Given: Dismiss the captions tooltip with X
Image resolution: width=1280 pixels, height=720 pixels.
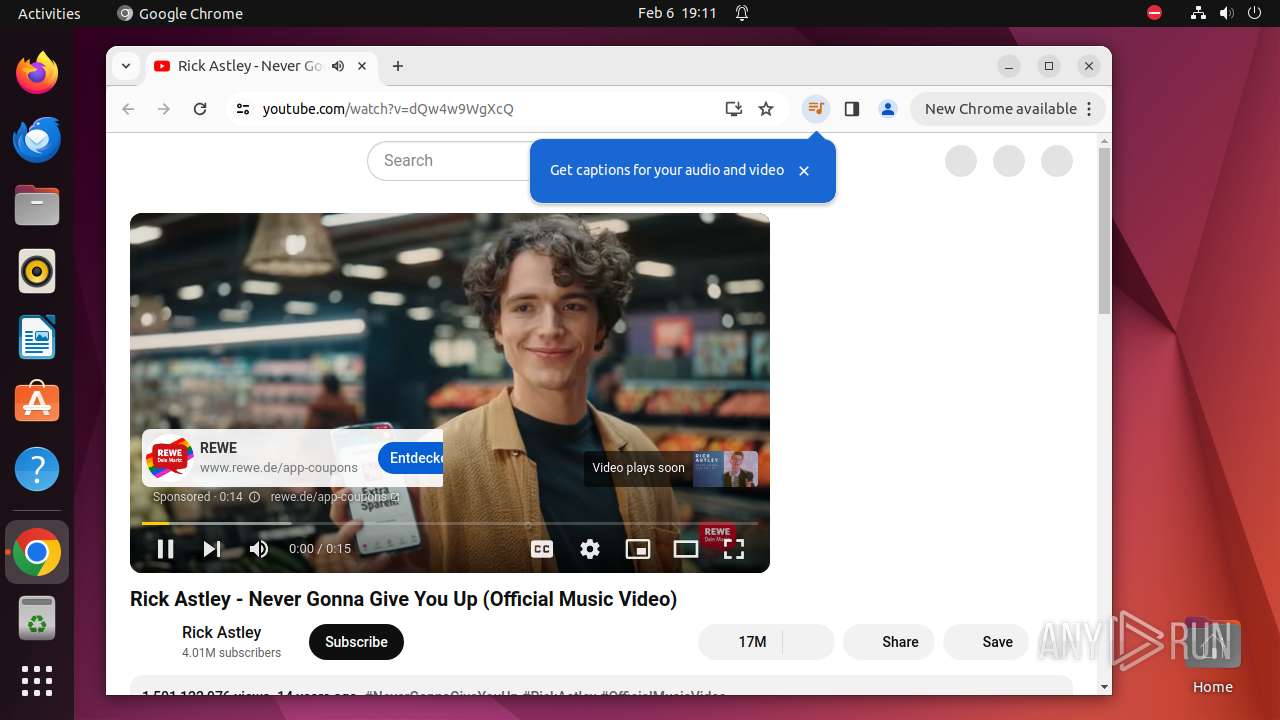Looking at the screenshot, I should click(804, 171).
